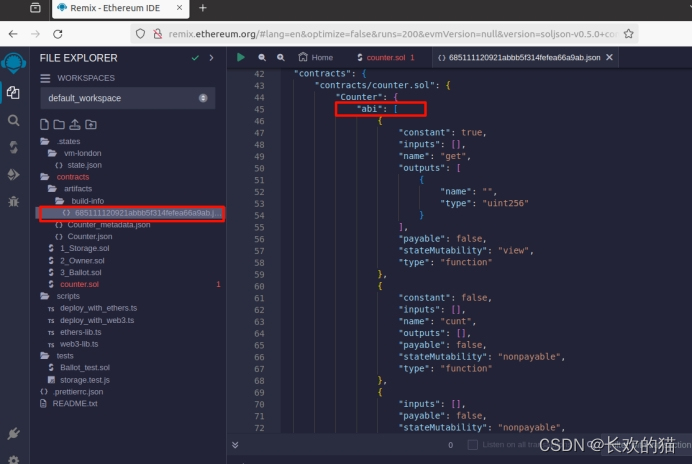Viewport: 692px width, 464px height.
Task: Open the Search in files icon
Action: [14, 121]
